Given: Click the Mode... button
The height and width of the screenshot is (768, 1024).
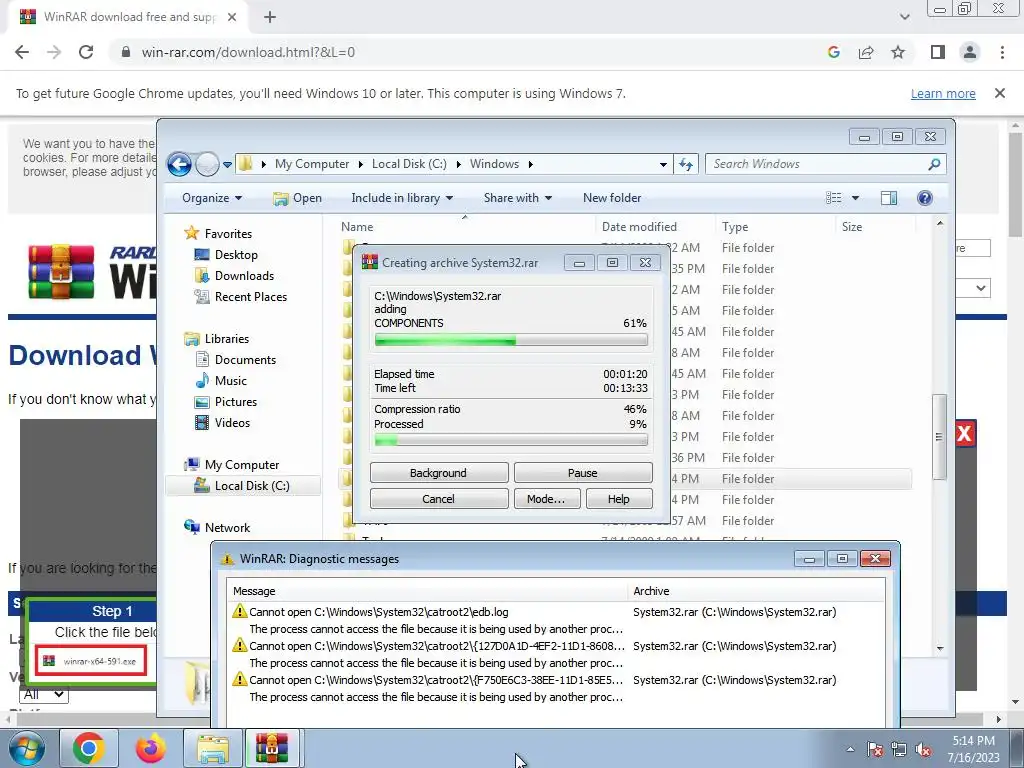Looking at the screenshot, I should (x=546, y=499).
